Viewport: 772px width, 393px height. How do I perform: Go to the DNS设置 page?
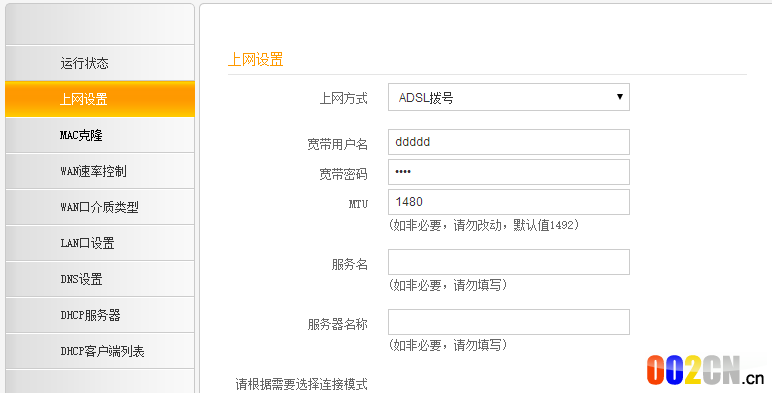[100, 279]
